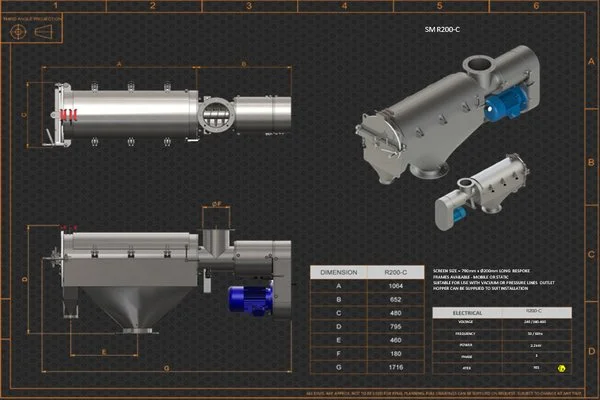Click column marker 3 on top border
Viewport: 600px width, 400px height.
pos(249,5)
